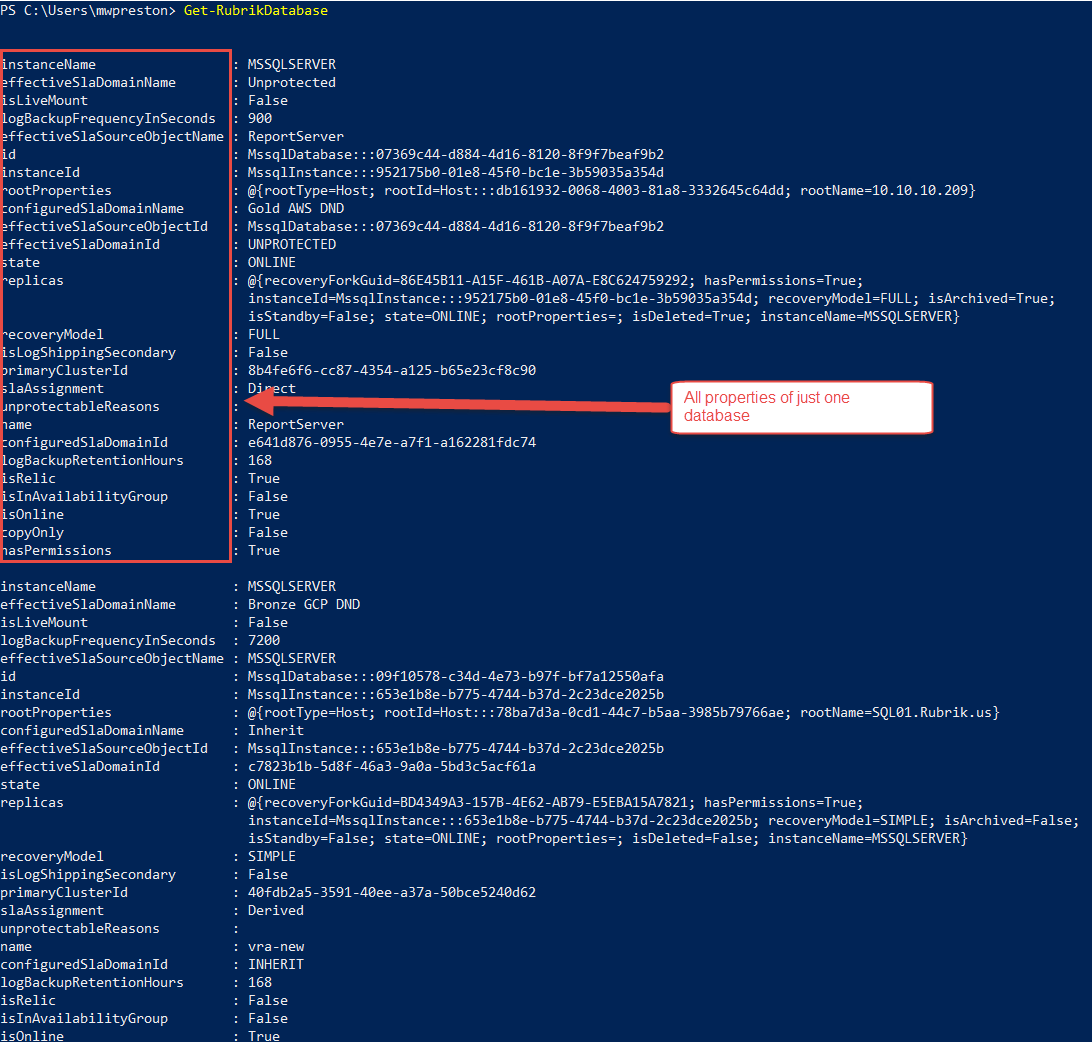Select the 'Gold AWS DND' value
Image resolution: width=1092 pixels, height=1042 pixels.
tap(296, 209)
